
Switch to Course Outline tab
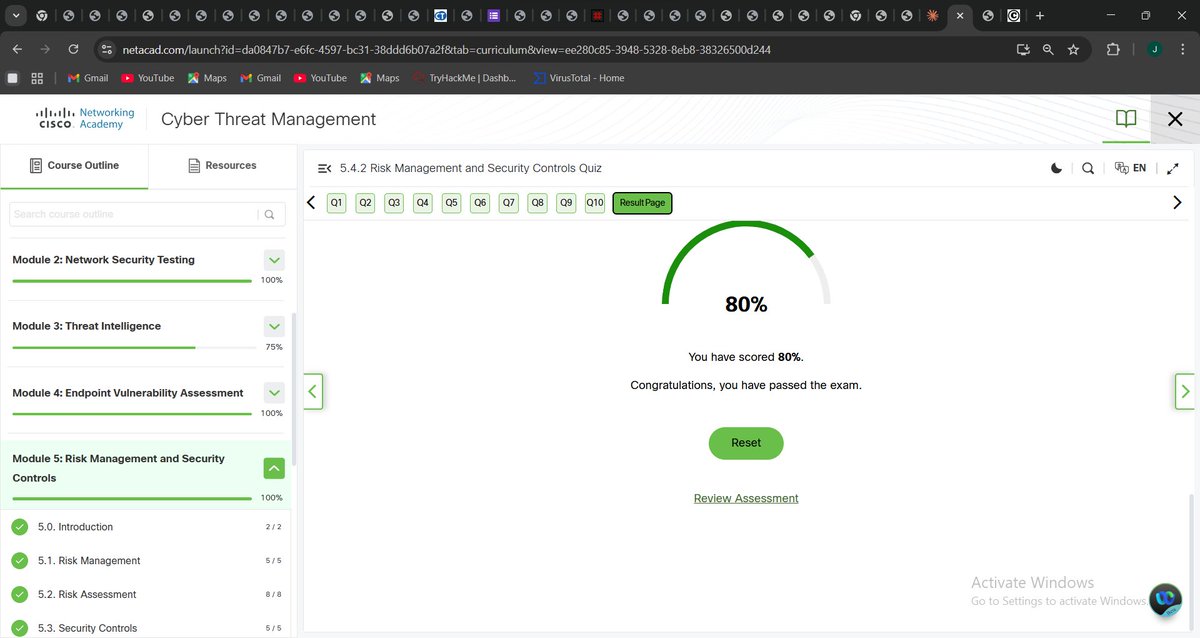[75, 166]
